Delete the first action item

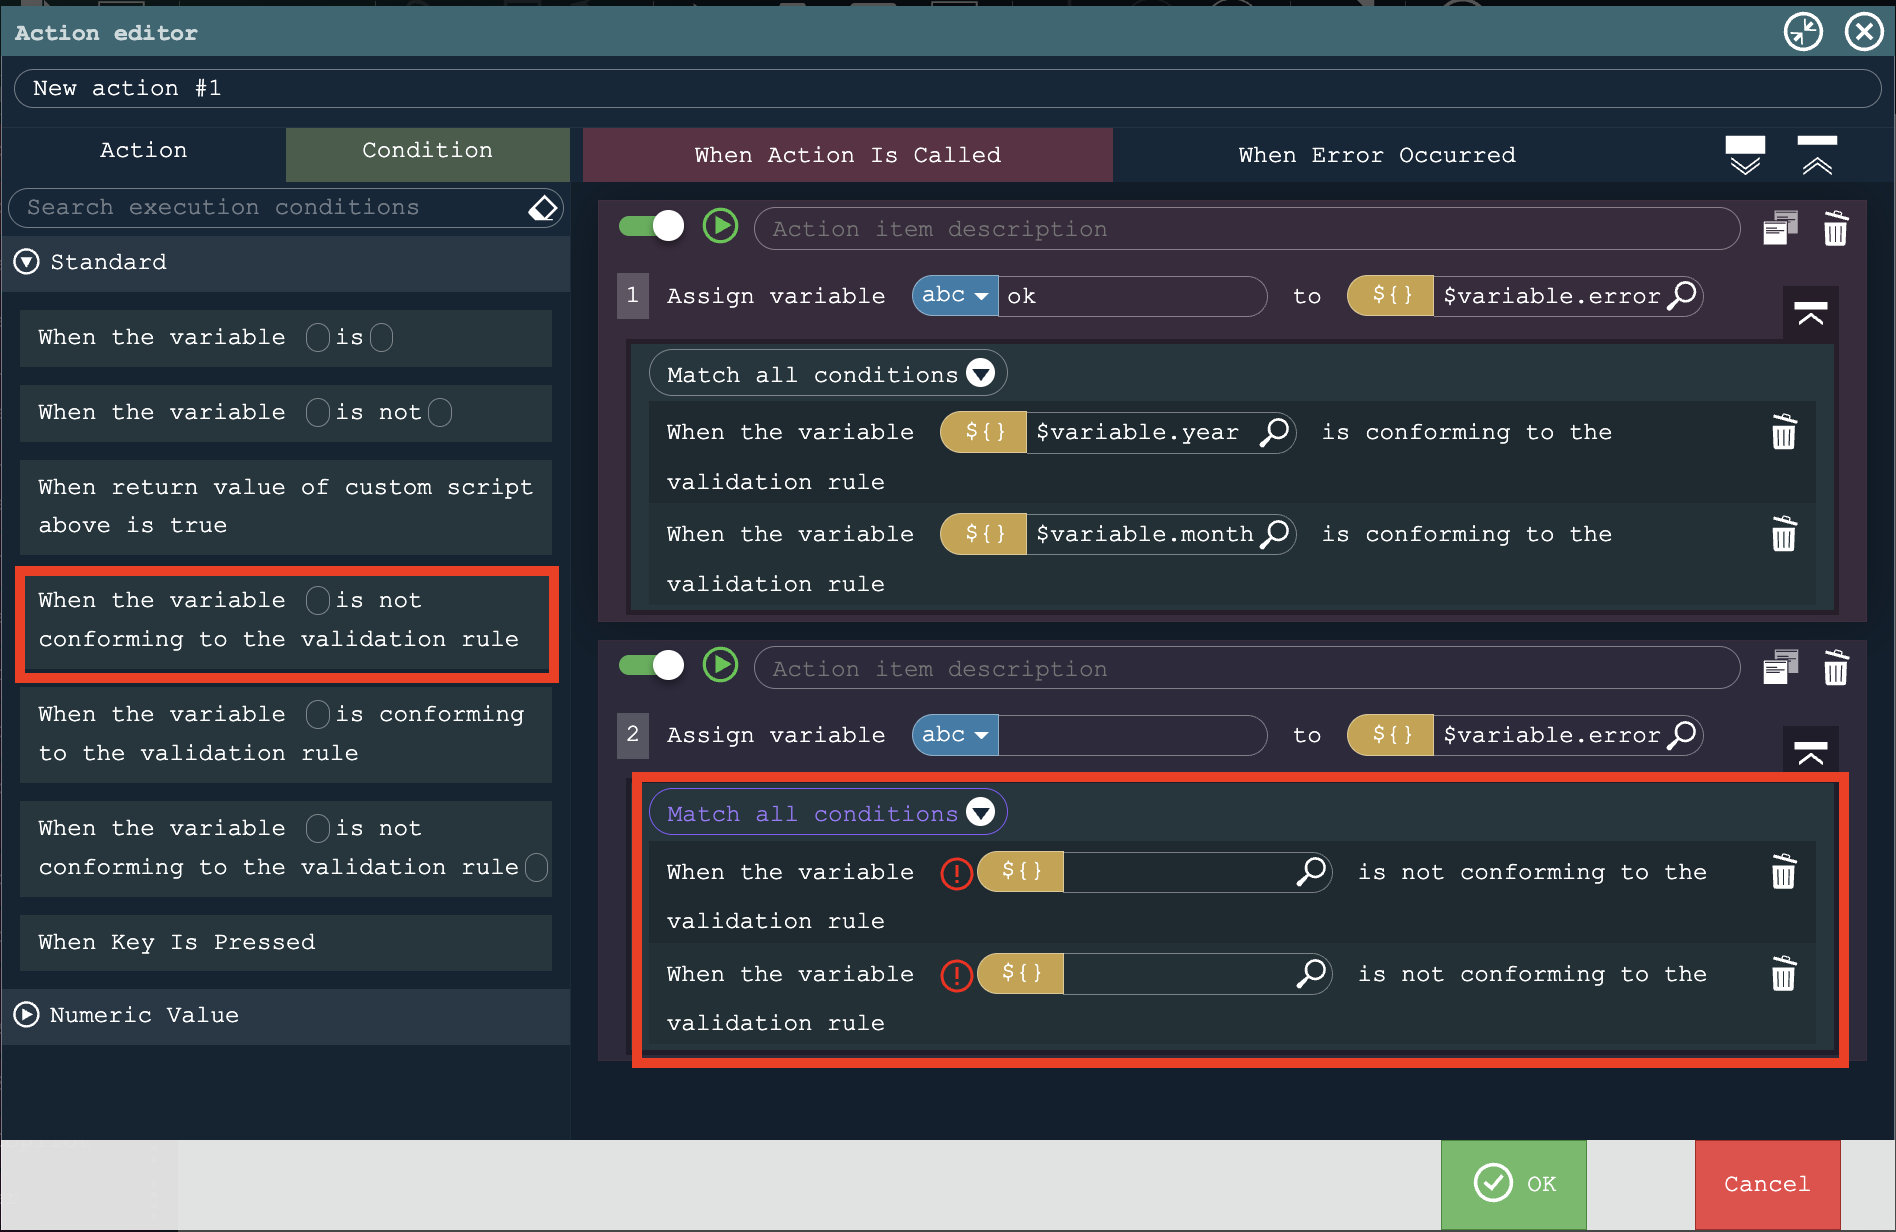point(1835,229)
